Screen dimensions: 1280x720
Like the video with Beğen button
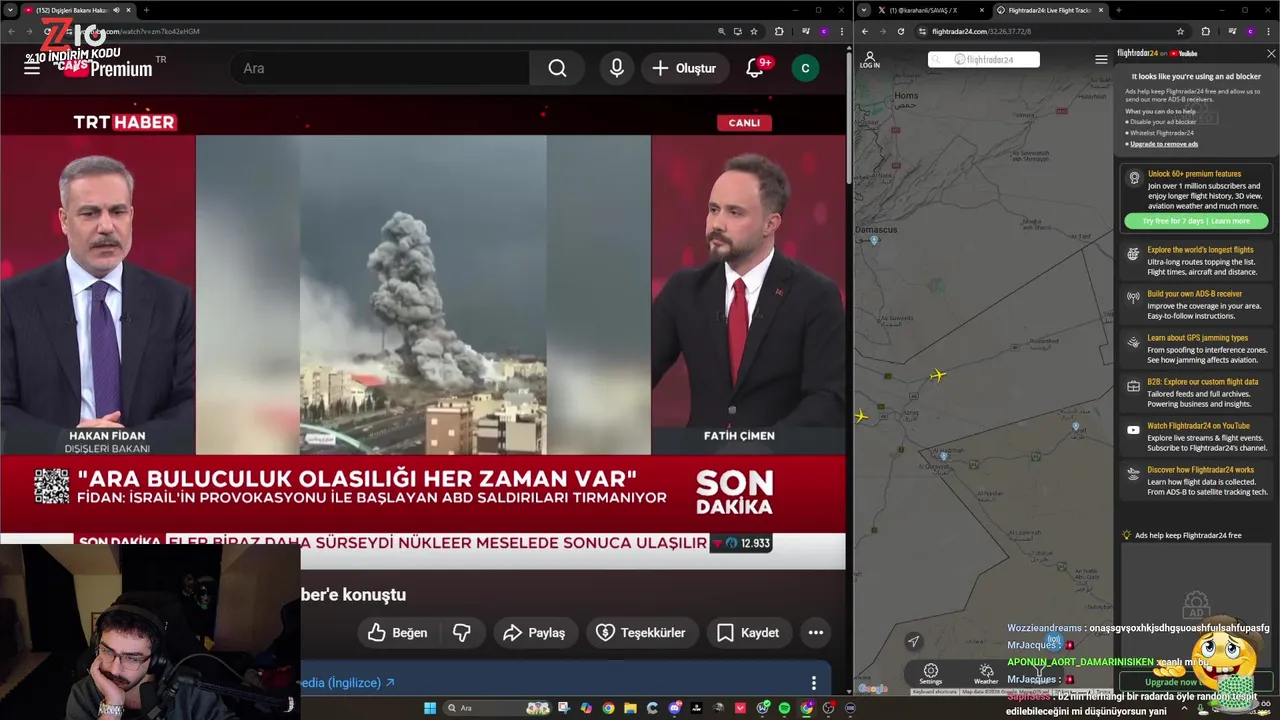click(x=398, y=633)
